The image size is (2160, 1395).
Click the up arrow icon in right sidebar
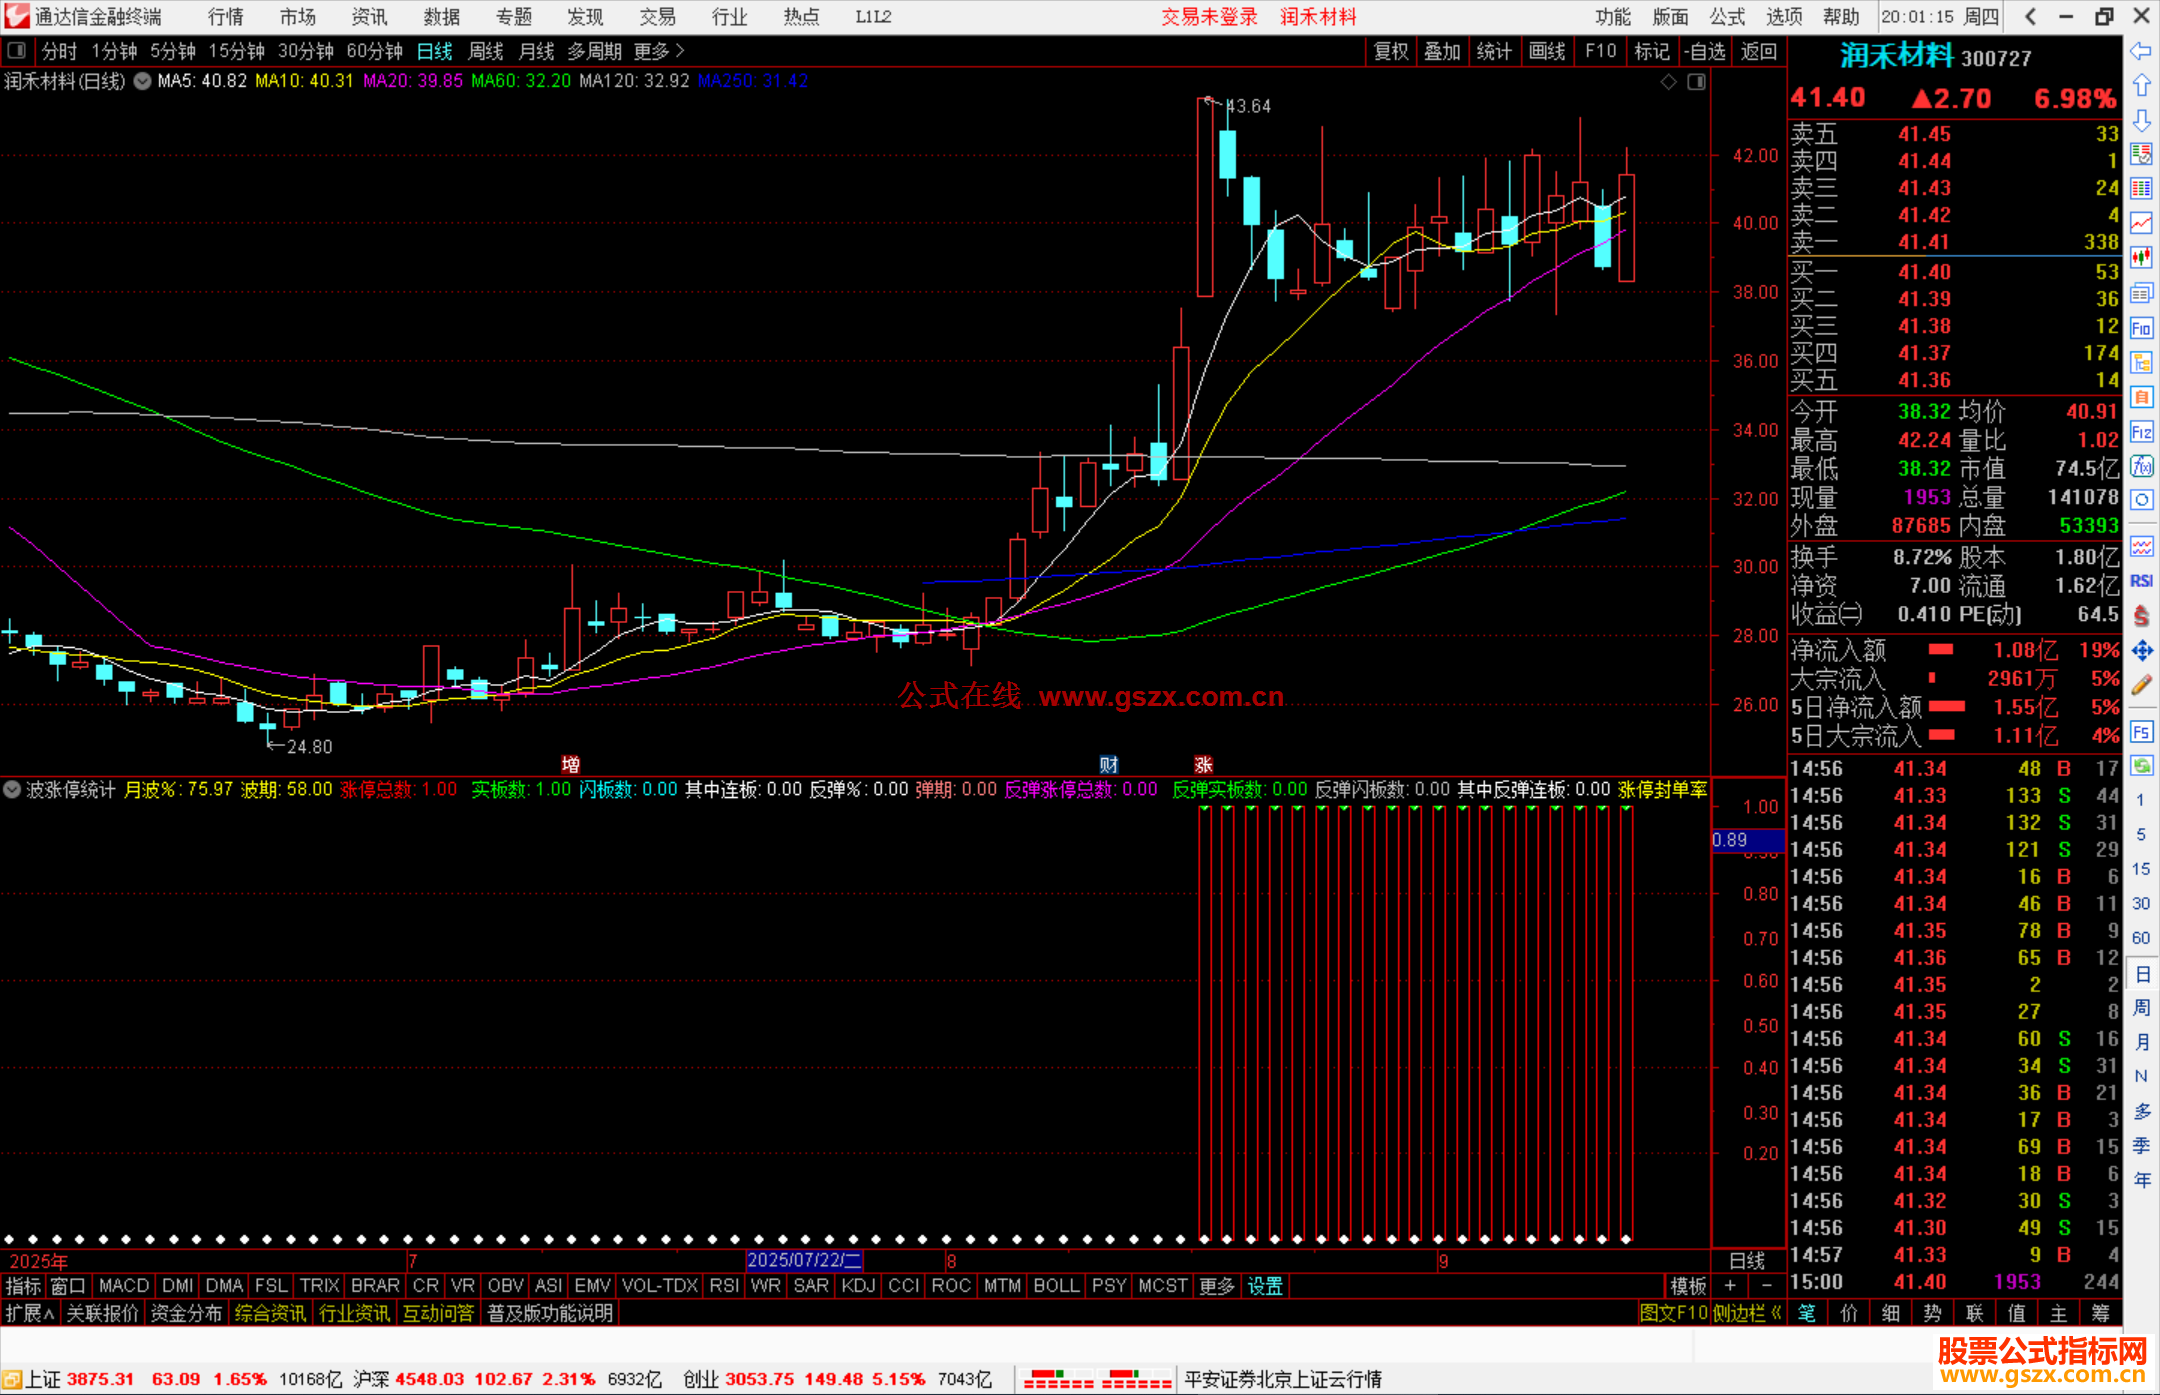click(x=2141, y=86)
